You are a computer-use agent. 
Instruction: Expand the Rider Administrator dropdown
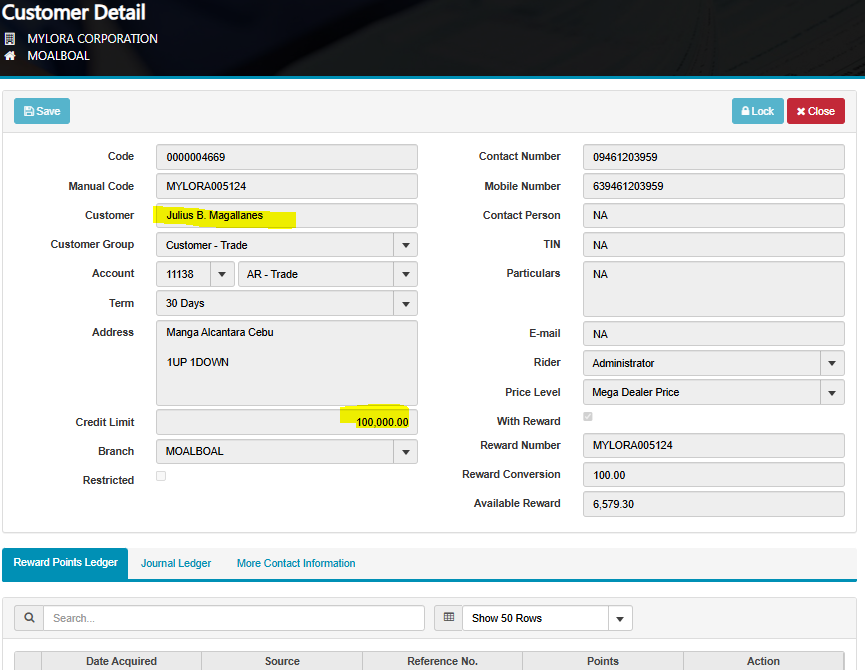tap(832, 363)
